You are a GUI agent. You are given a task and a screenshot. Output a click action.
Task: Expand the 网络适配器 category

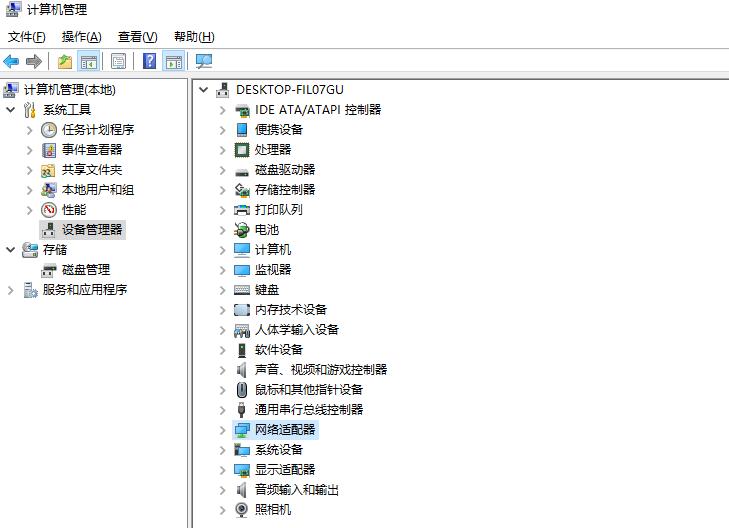(222, 430)
